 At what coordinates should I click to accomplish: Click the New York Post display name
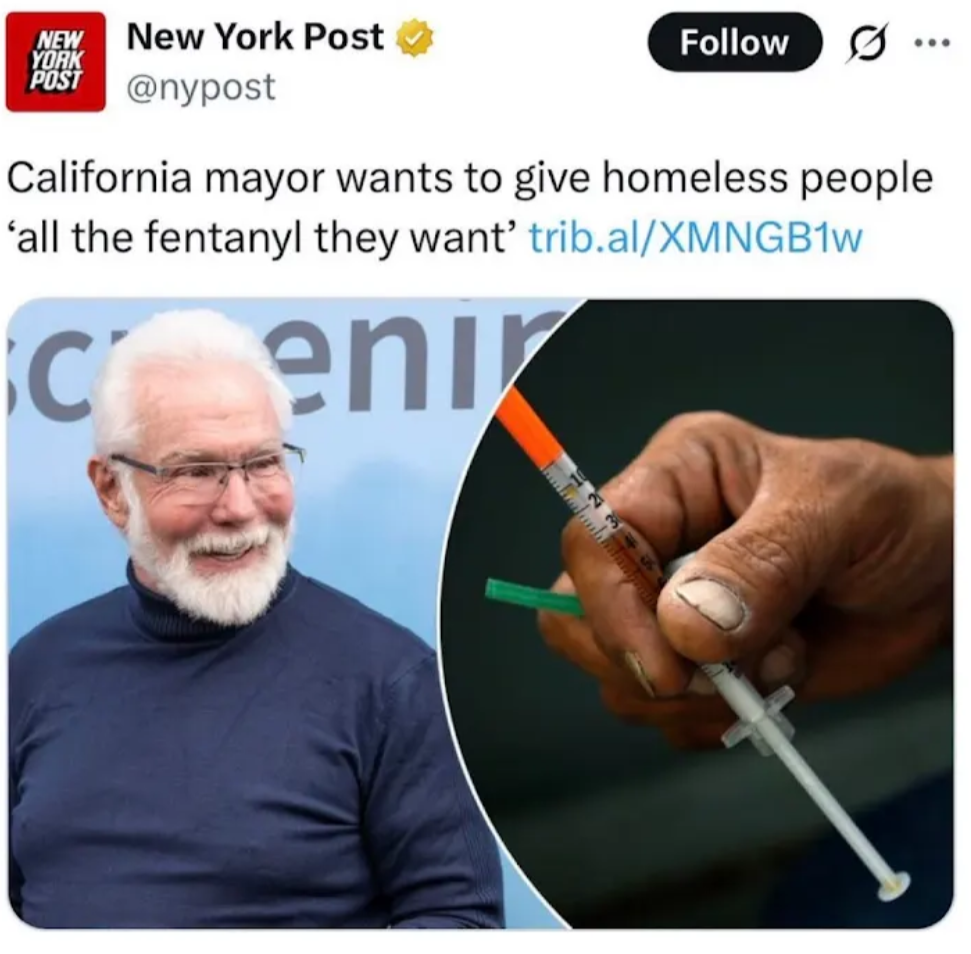[255, 37]
